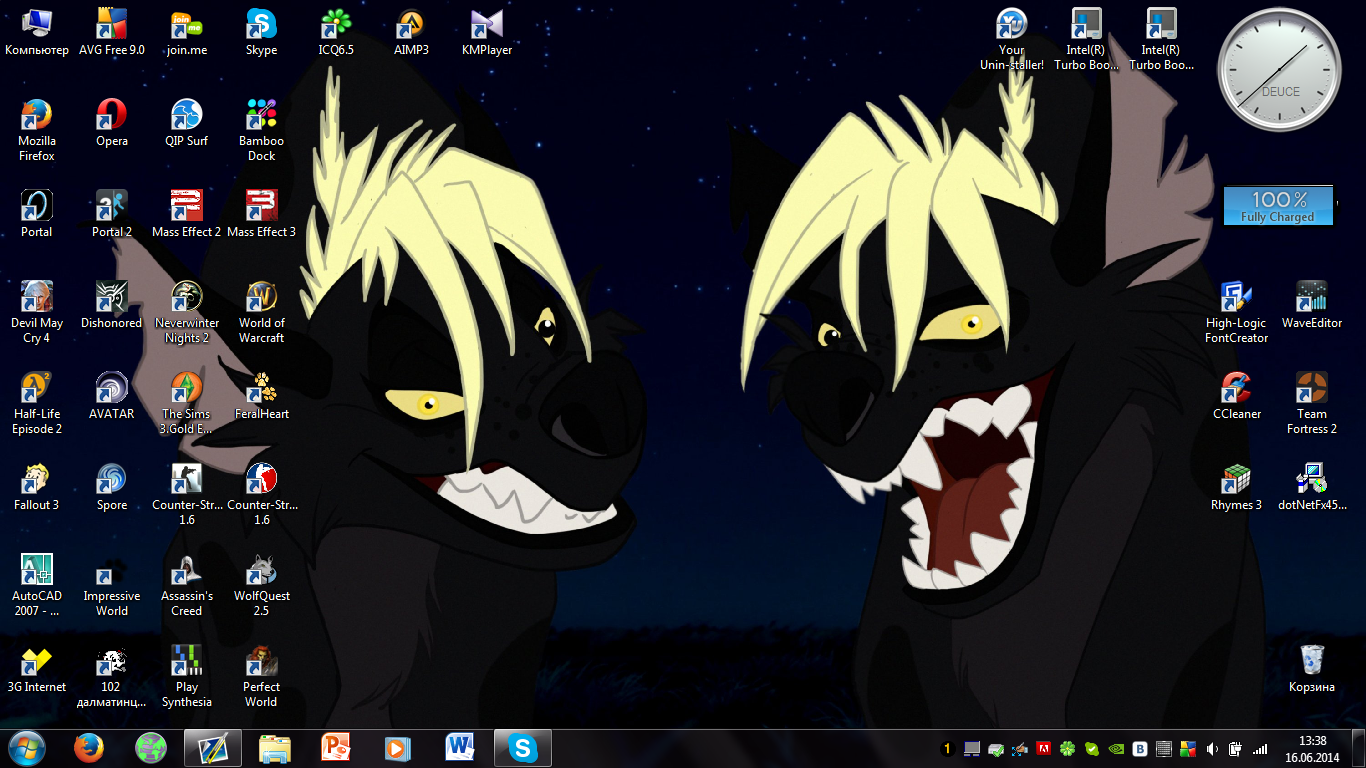Open the Opera browser shortcut

(x=112, y=123)
